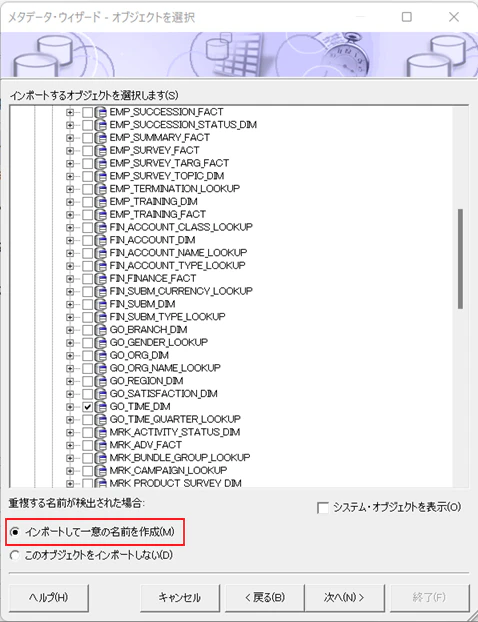
Task: Click the table icon beside GO_BRANCH_DIM
Action: (101, 330)
